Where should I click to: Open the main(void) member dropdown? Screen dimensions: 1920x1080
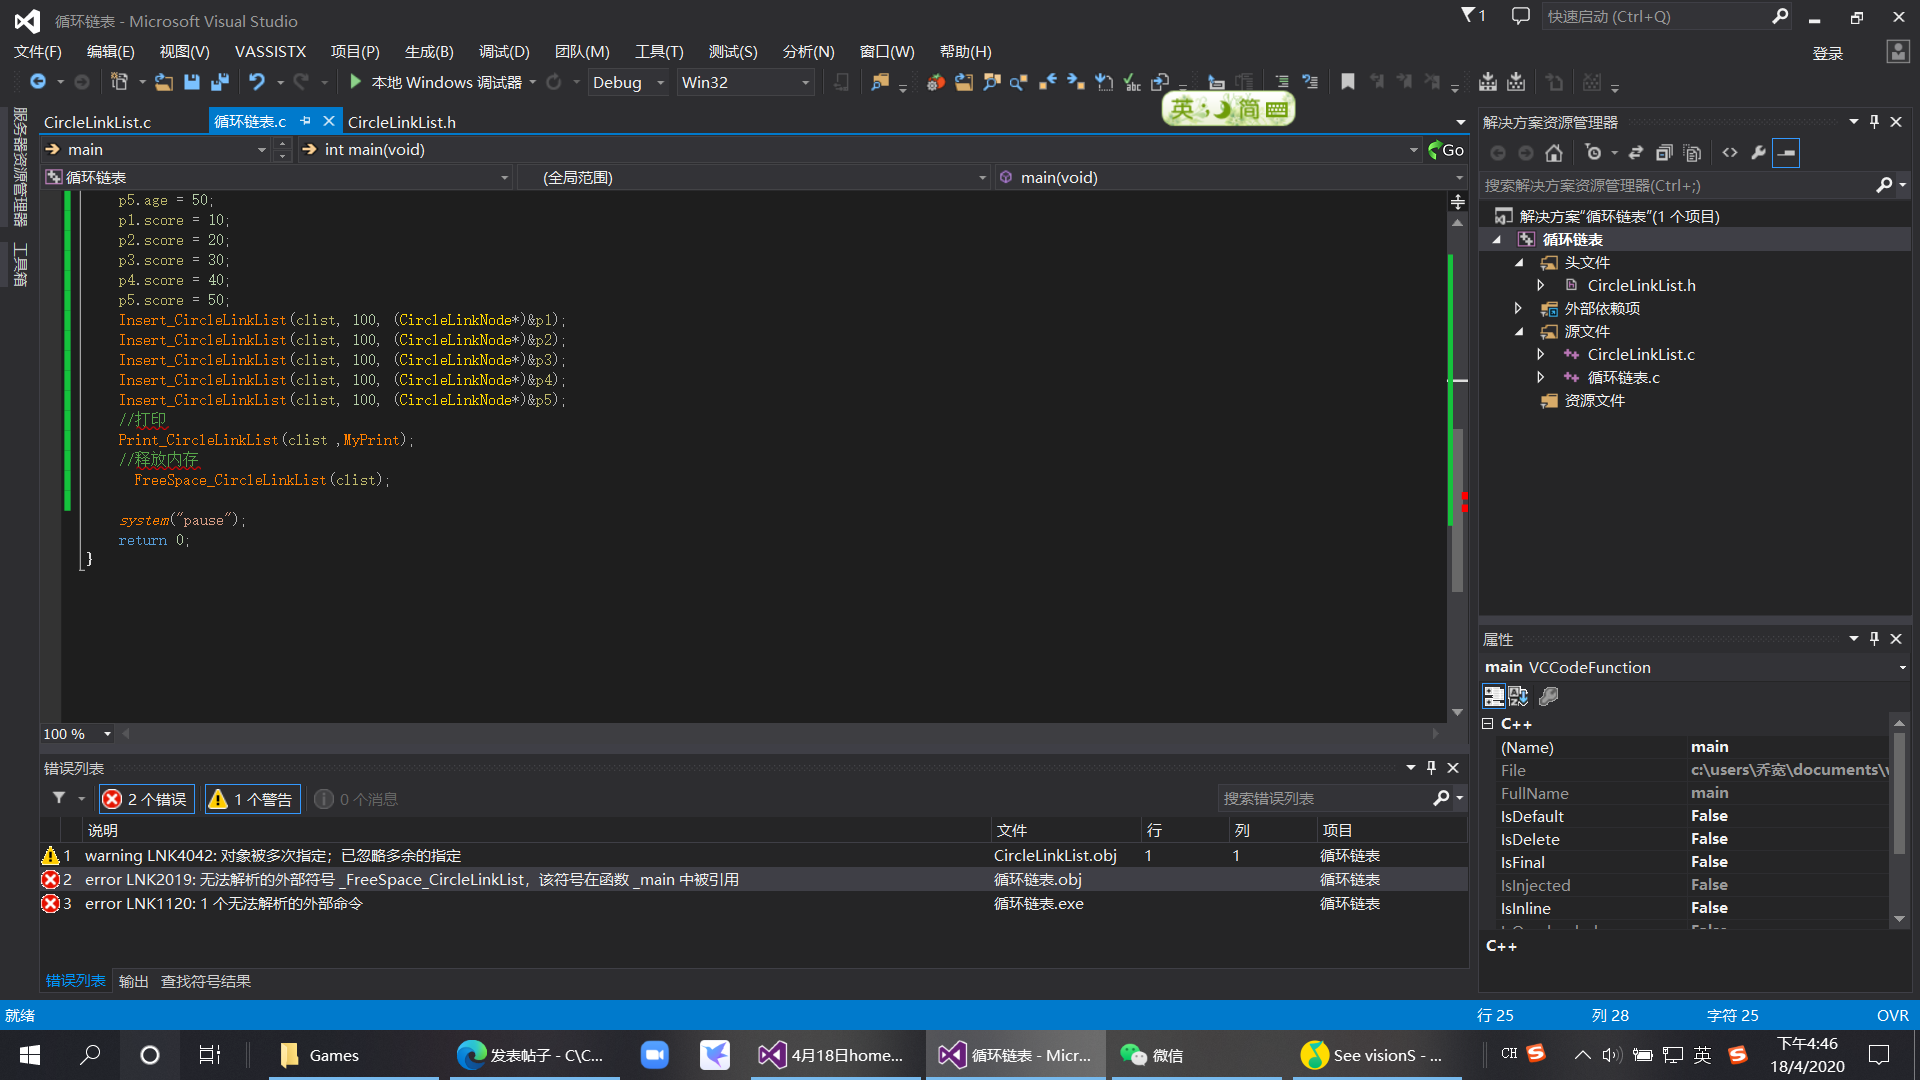click(1231, 178)
